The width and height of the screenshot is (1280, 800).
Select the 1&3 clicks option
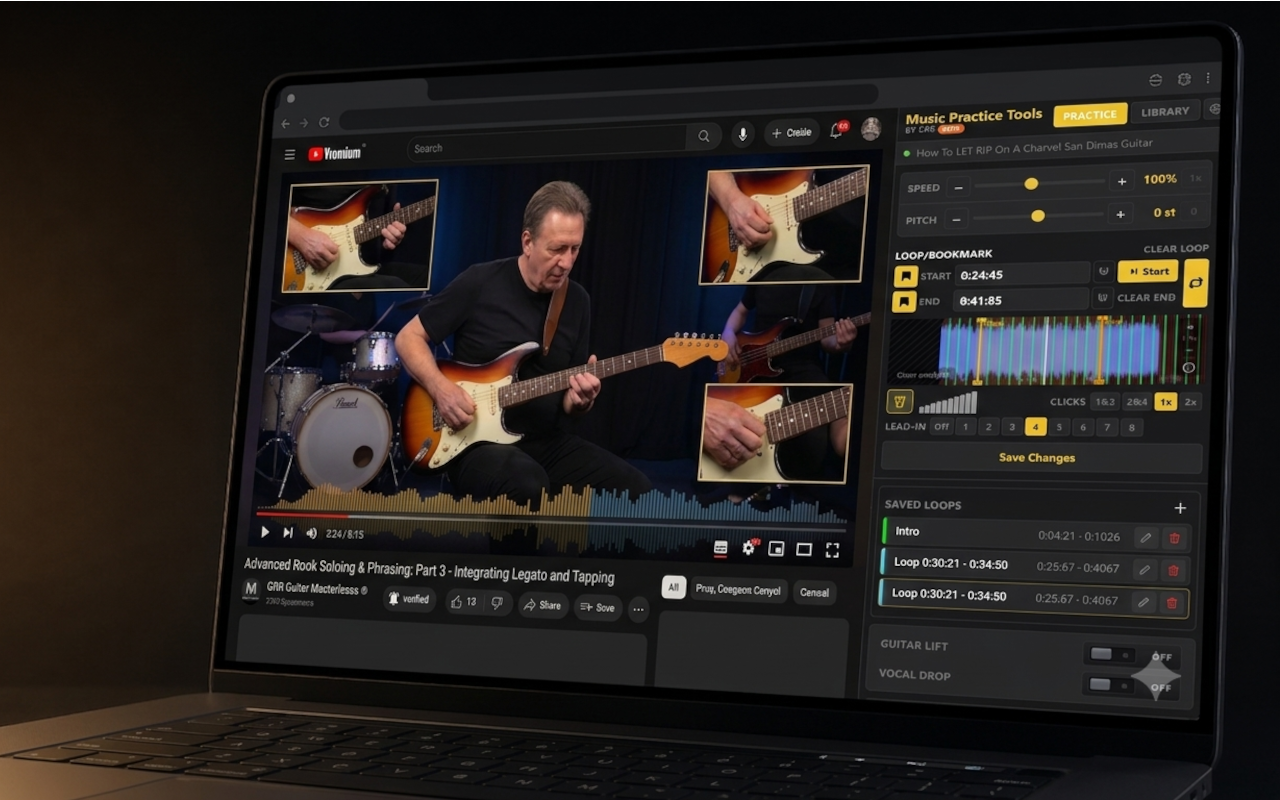(1104, 402)
